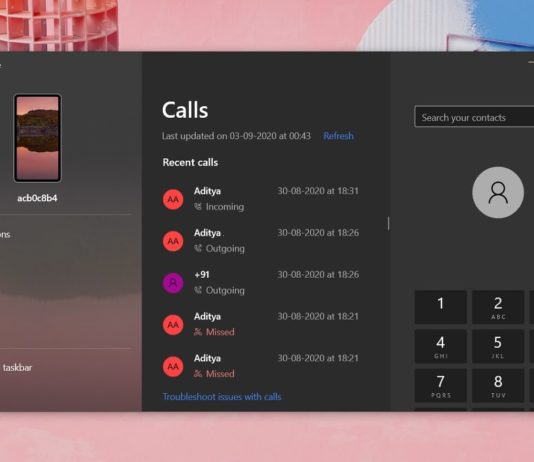Dial digit 8 TUV on the keypad
Image resolution: width=534 pixels, height=462 pixels.
pos(498,385)
